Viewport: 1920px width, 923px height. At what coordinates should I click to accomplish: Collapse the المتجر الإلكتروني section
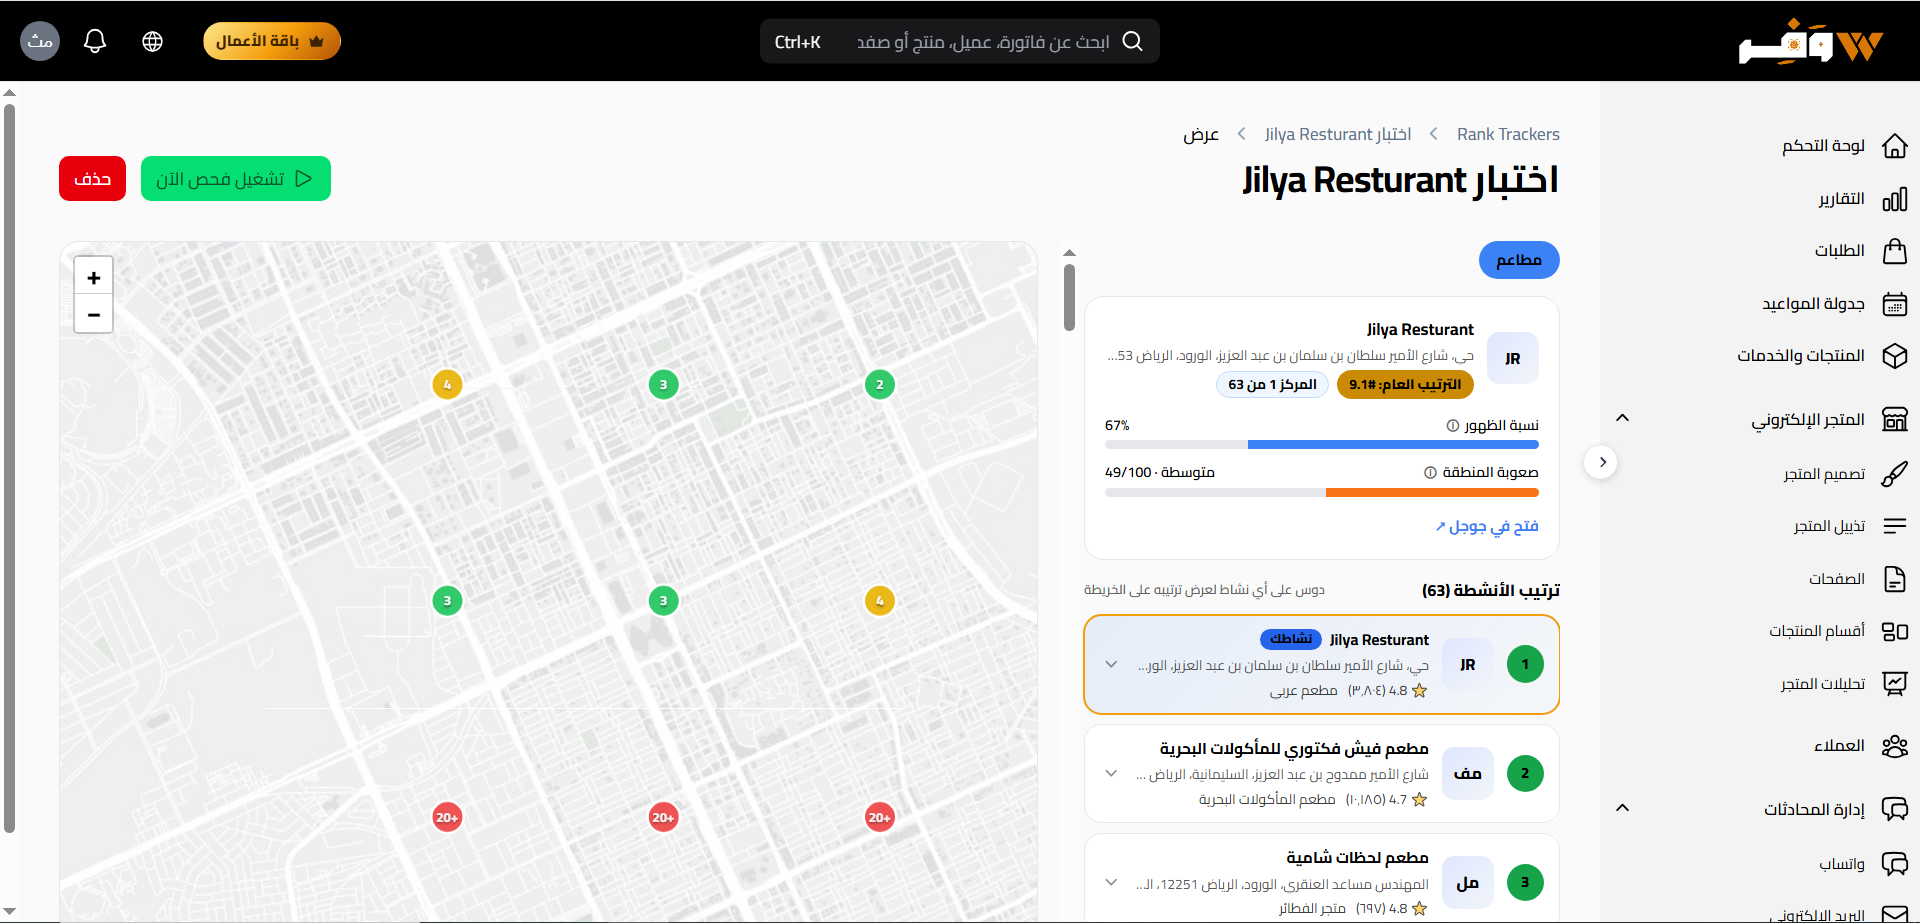[1623, 418]
